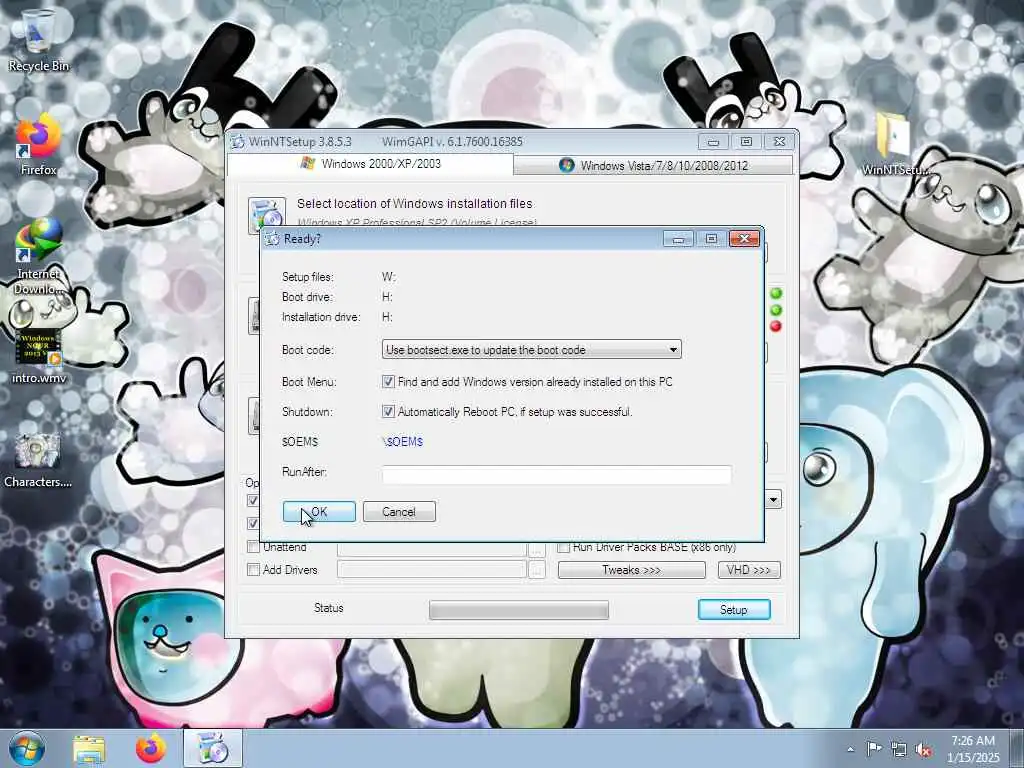Screen dimensions: 1024x768
Task: Close the Ready? dialog
Action: click(x=744, y=239)
